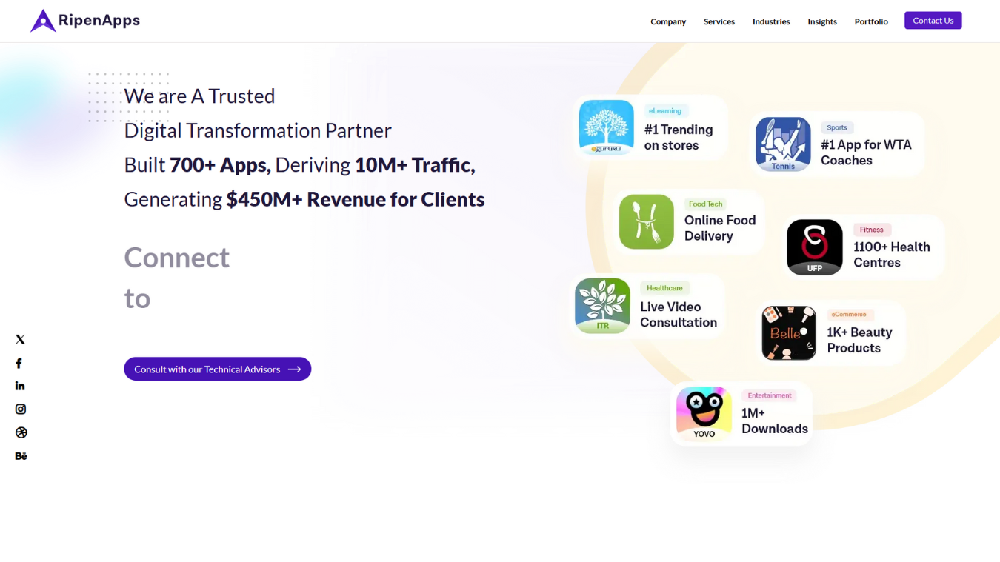Go to the Portfolio page
This screenshot has height=562, width=1000.
871,21
